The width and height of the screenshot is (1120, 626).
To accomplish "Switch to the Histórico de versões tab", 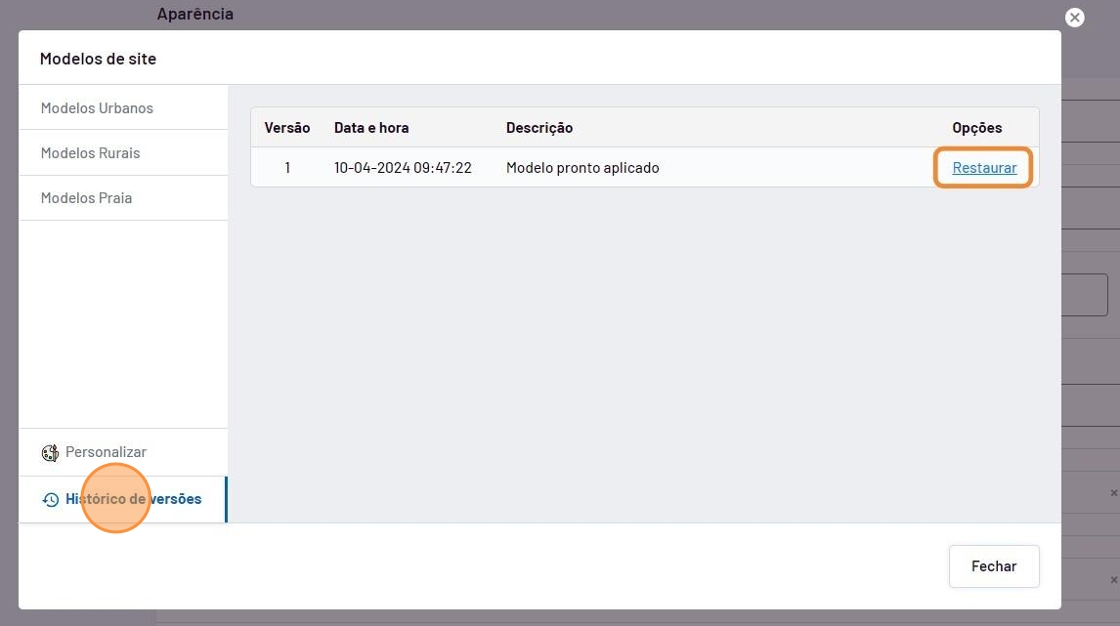I will (133, 499).
